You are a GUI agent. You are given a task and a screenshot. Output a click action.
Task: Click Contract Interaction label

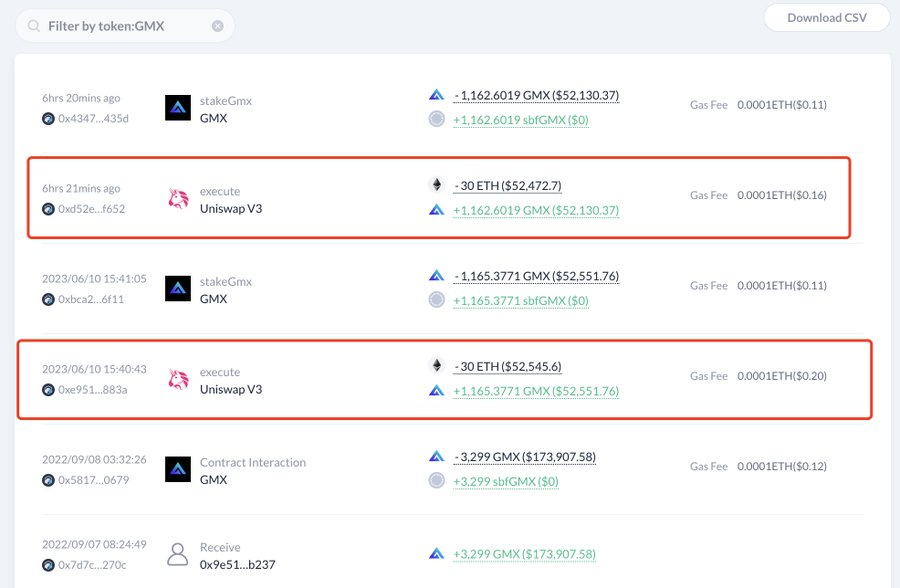point(253,463)
